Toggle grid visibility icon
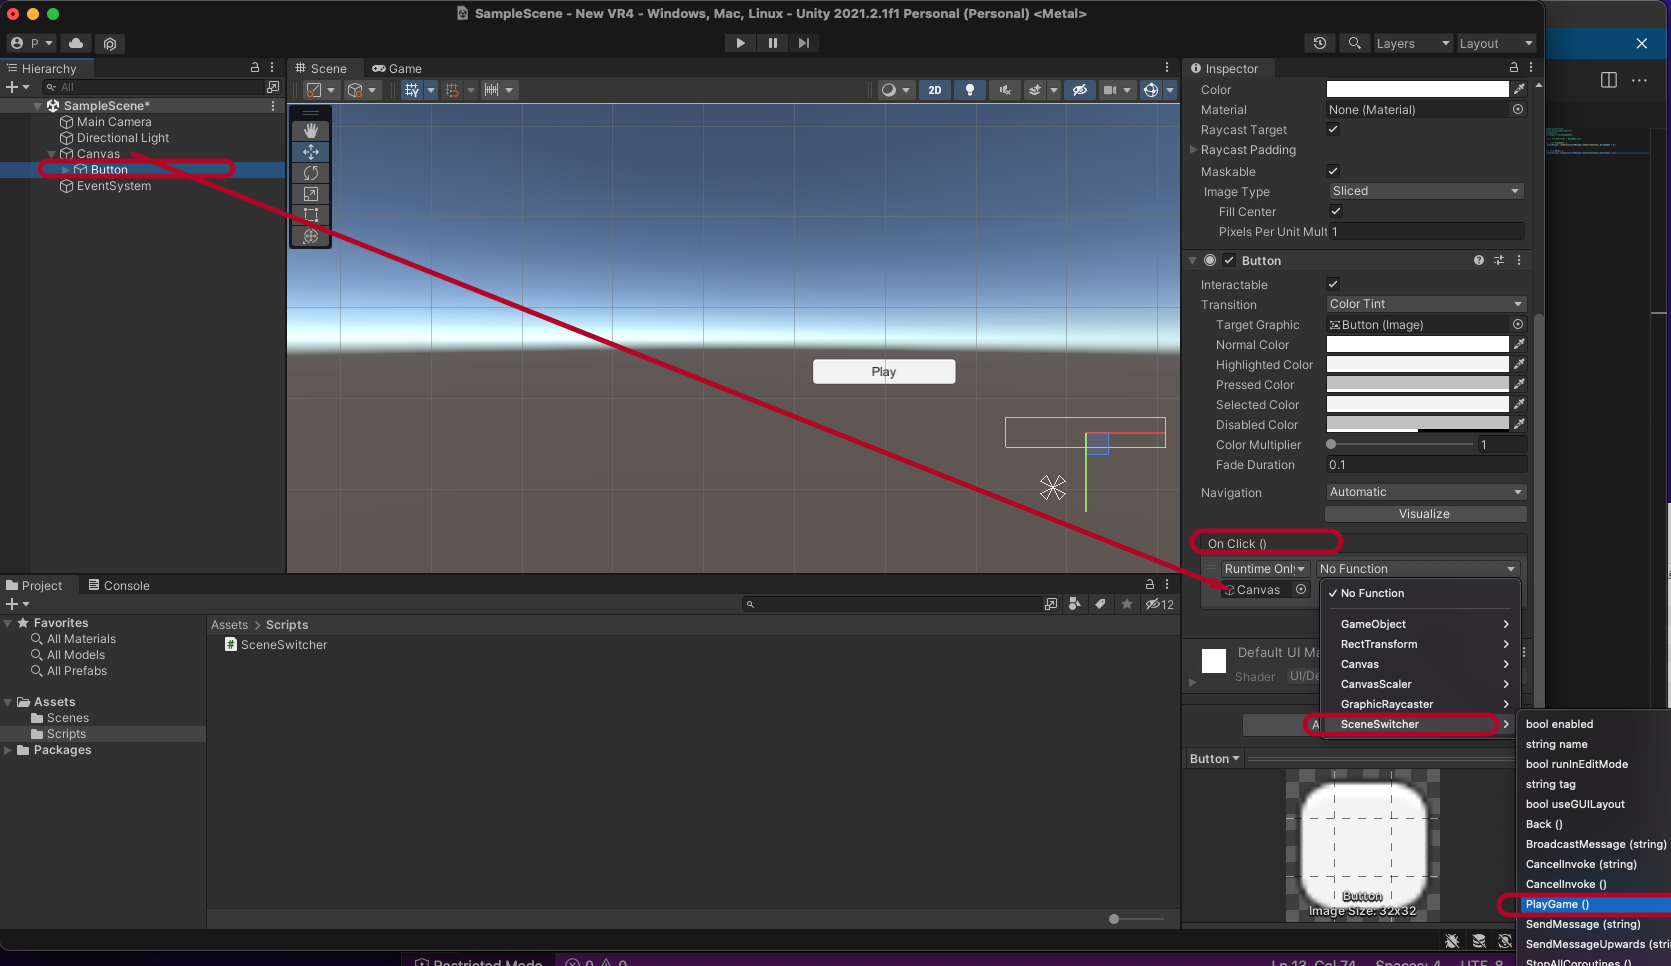The image size is (1671, 966). (412, 90)
